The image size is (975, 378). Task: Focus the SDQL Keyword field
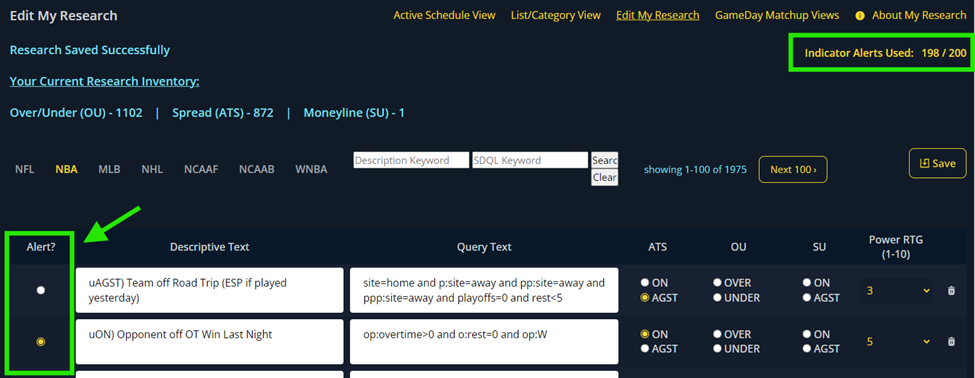tap(530, 160)
